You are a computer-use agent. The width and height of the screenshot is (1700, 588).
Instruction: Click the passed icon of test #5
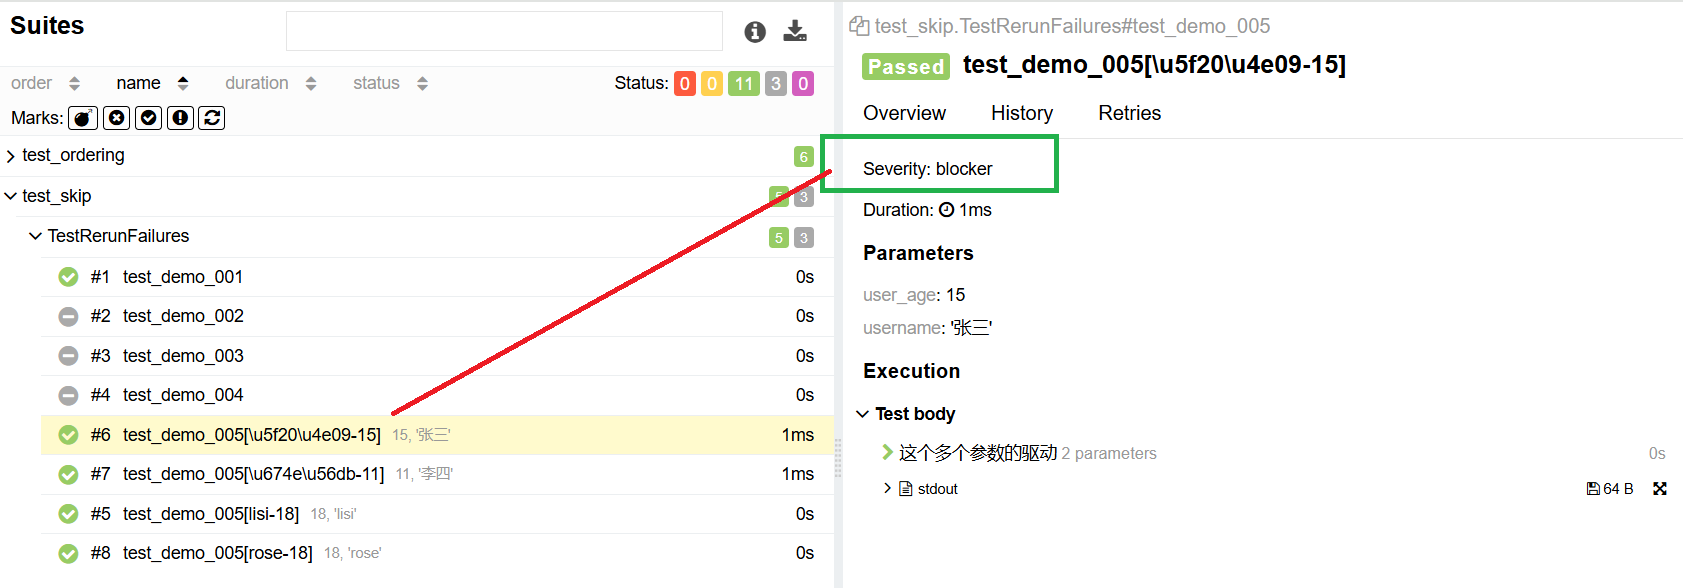click(68, 514)
